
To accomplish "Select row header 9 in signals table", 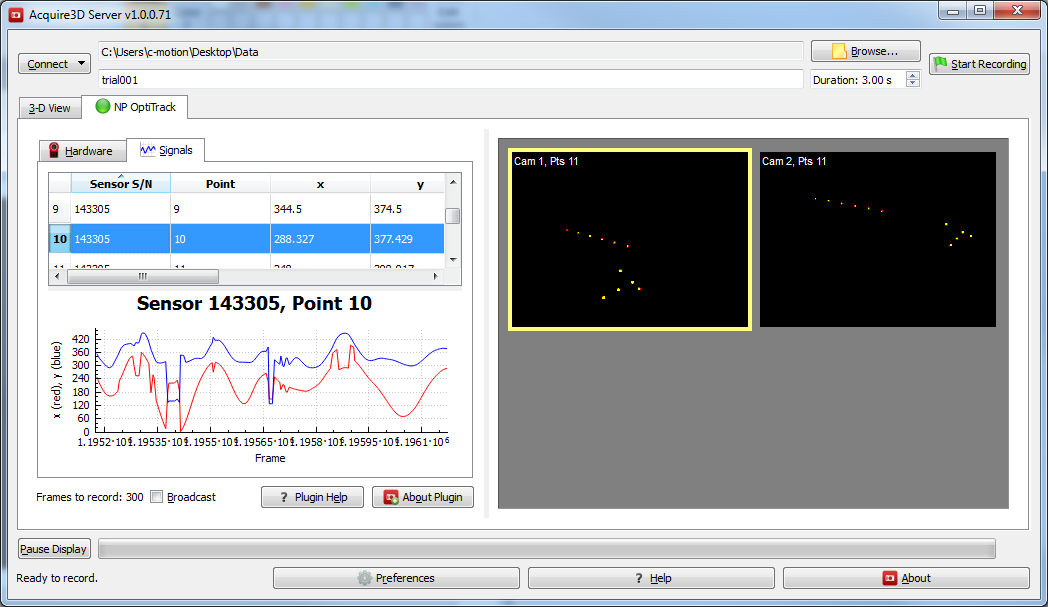I will (x=59, y=209).
